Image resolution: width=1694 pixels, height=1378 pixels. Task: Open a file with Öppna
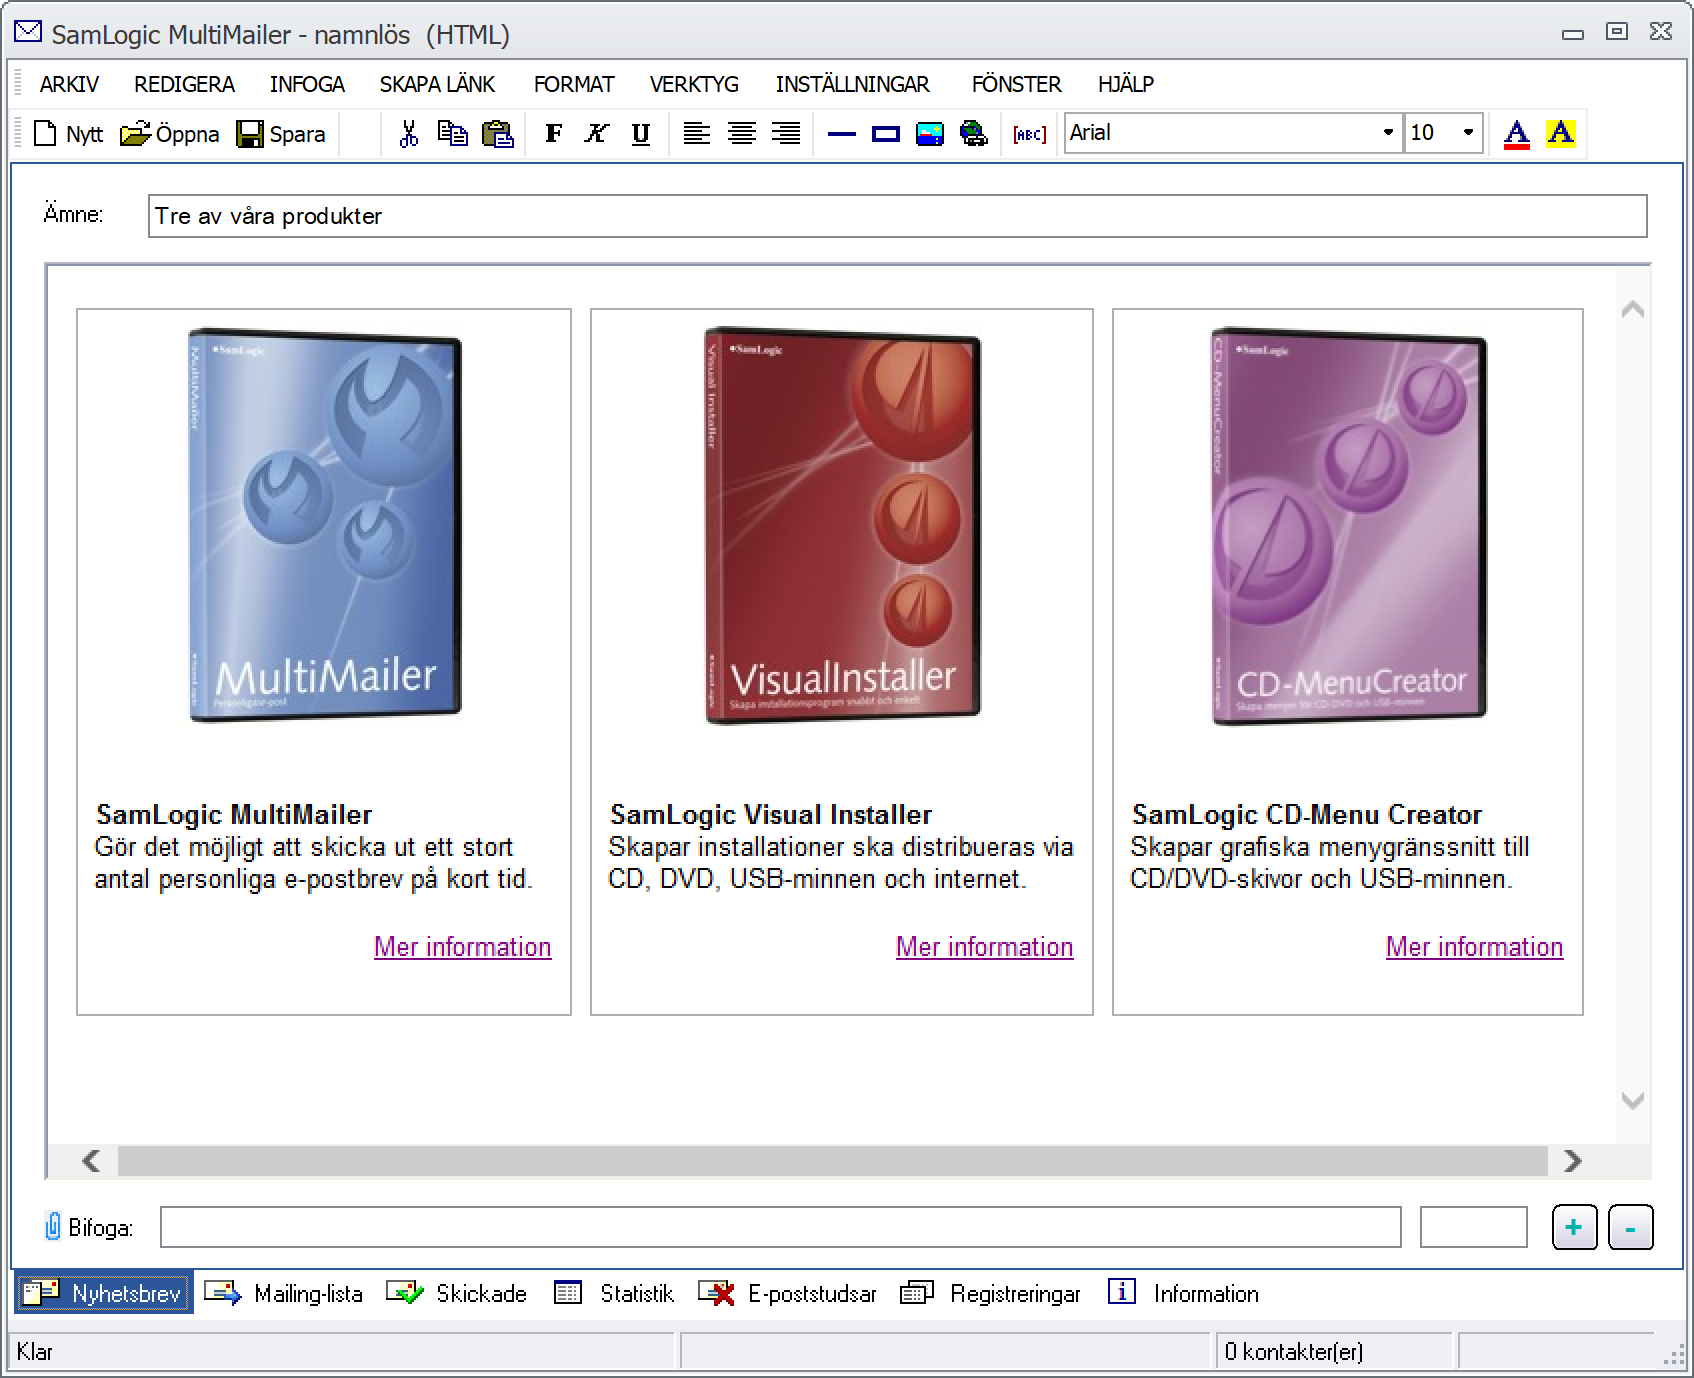click(x=170, y=134)
